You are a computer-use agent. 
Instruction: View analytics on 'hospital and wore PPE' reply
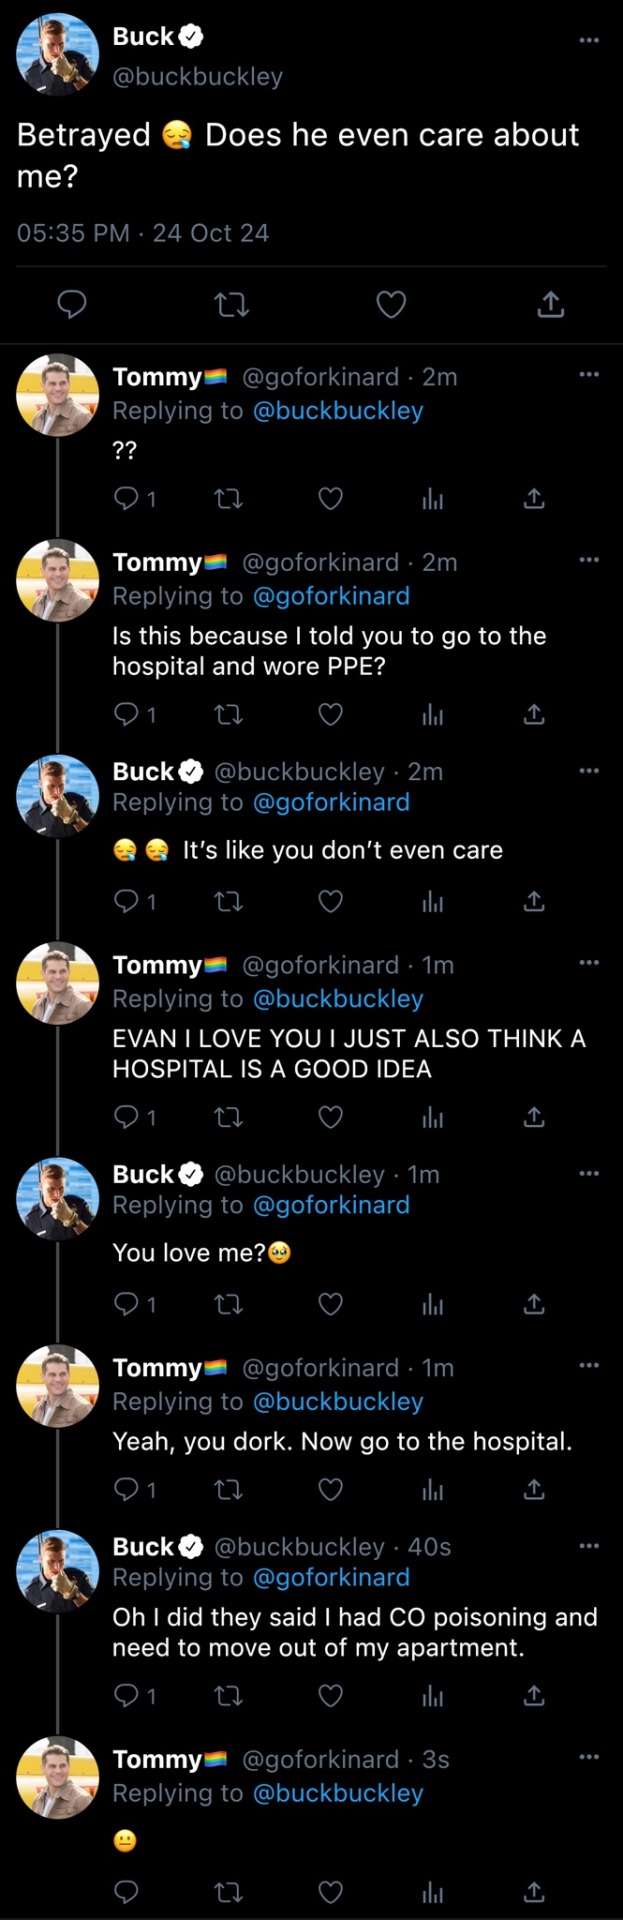433,714
